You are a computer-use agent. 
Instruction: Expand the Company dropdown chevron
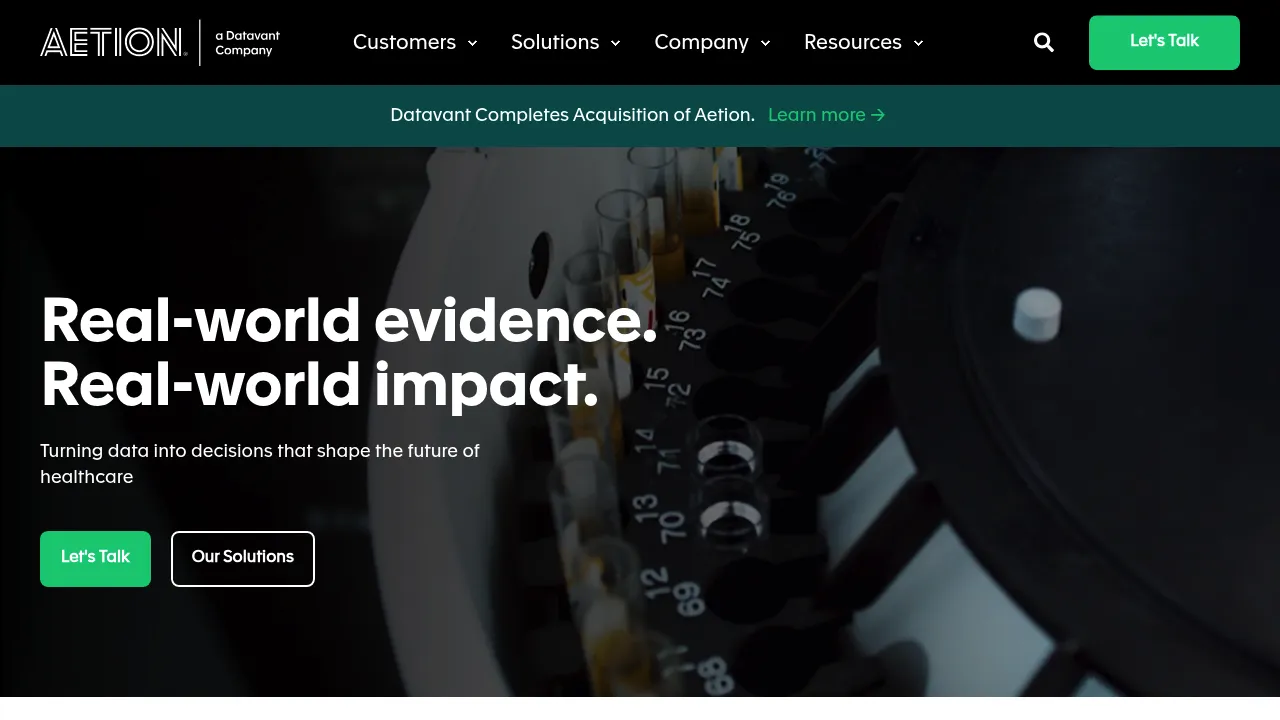tap(765, 43)
